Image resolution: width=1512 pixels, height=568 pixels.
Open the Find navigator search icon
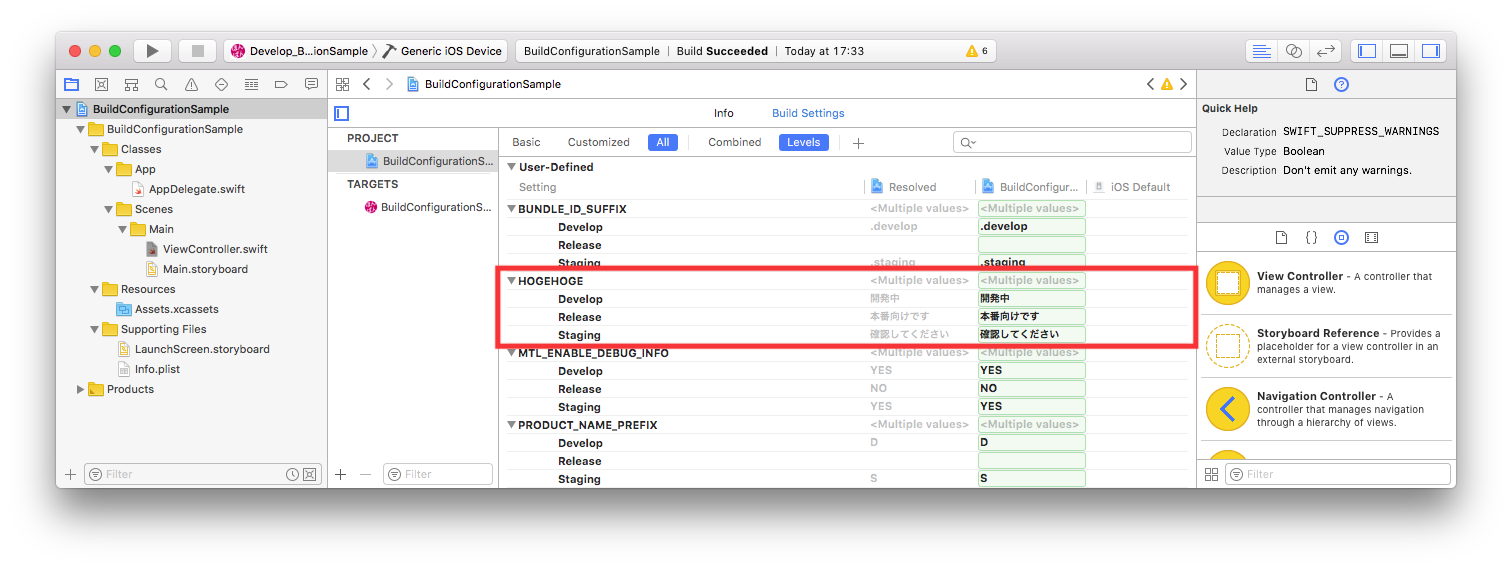point(161,85)
